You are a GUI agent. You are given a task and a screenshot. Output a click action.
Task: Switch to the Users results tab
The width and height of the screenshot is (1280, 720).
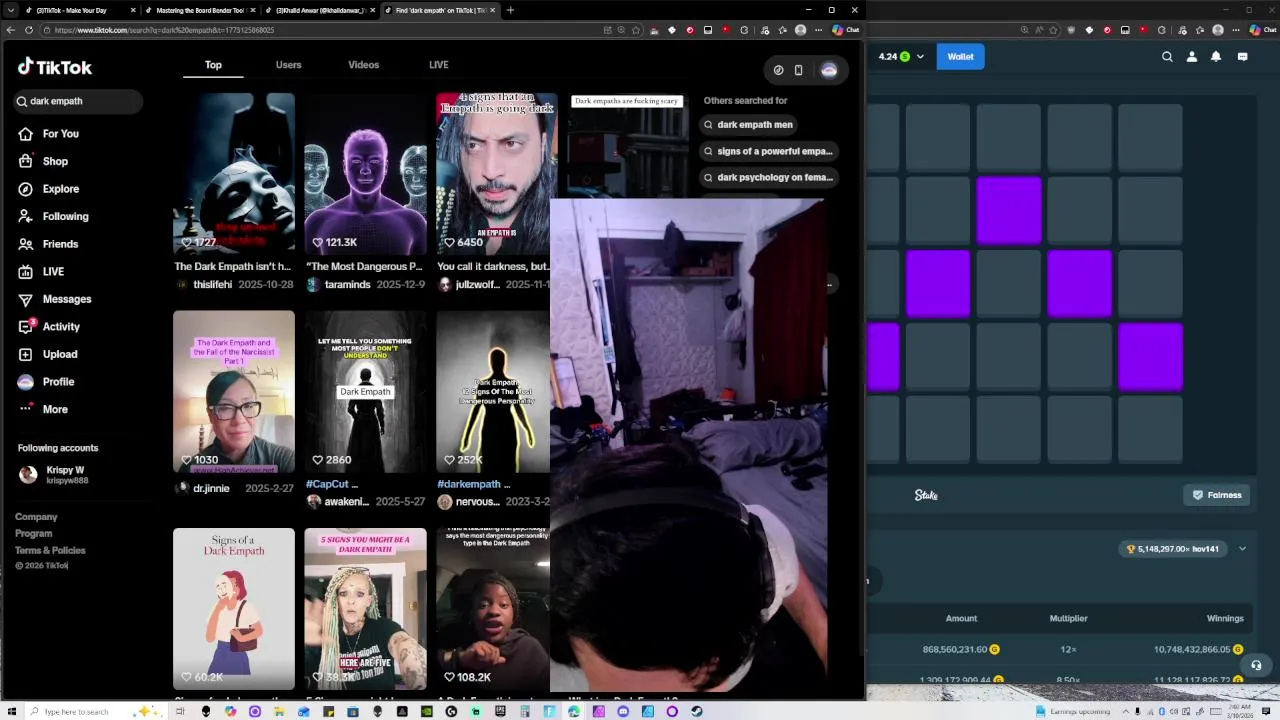coord(288,65)
